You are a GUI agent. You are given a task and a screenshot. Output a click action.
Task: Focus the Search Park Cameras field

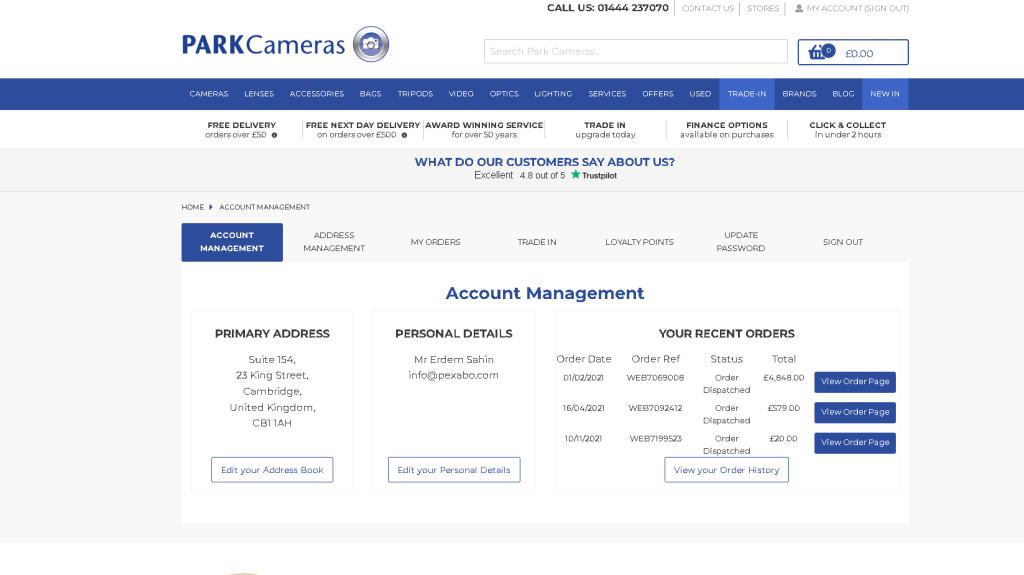(635, 52)
